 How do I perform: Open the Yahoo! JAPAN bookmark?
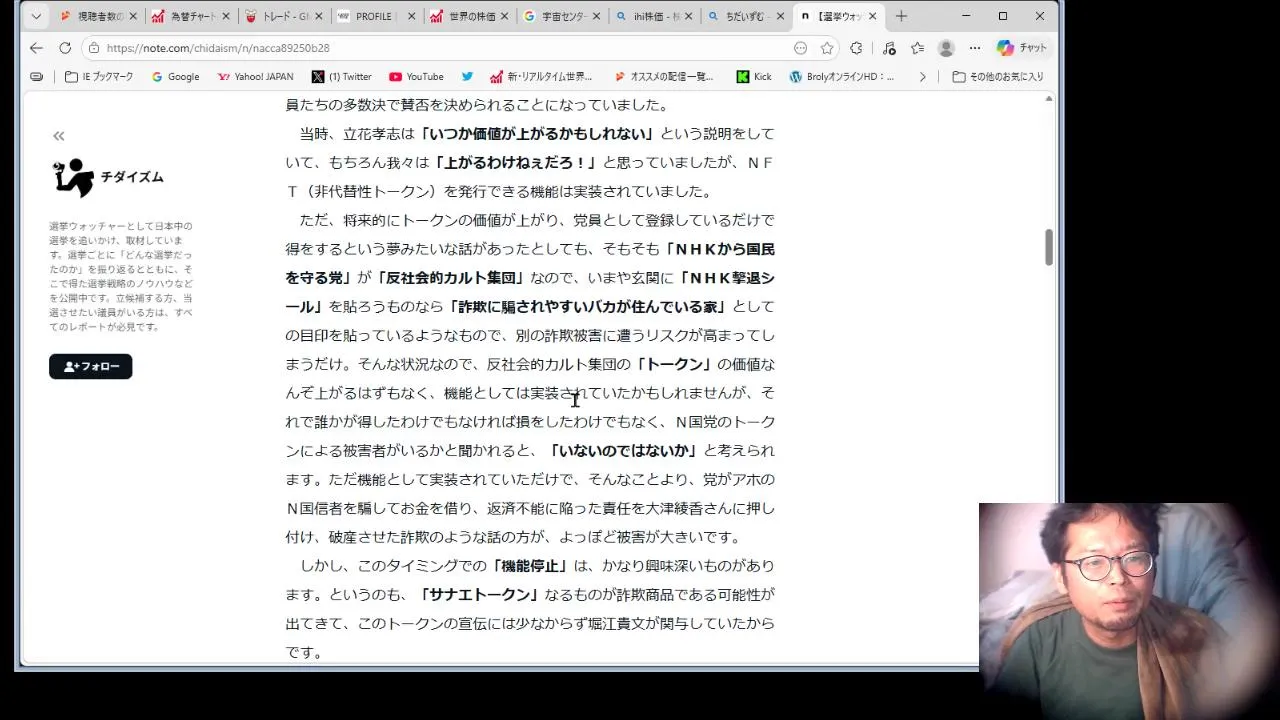255,77
